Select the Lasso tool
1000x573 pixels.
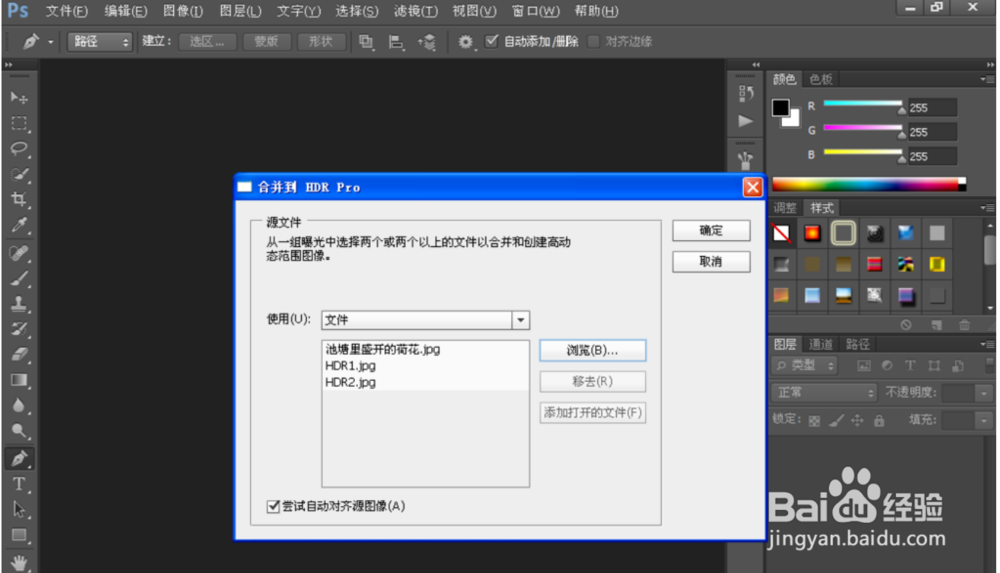(x=19, y=149)
